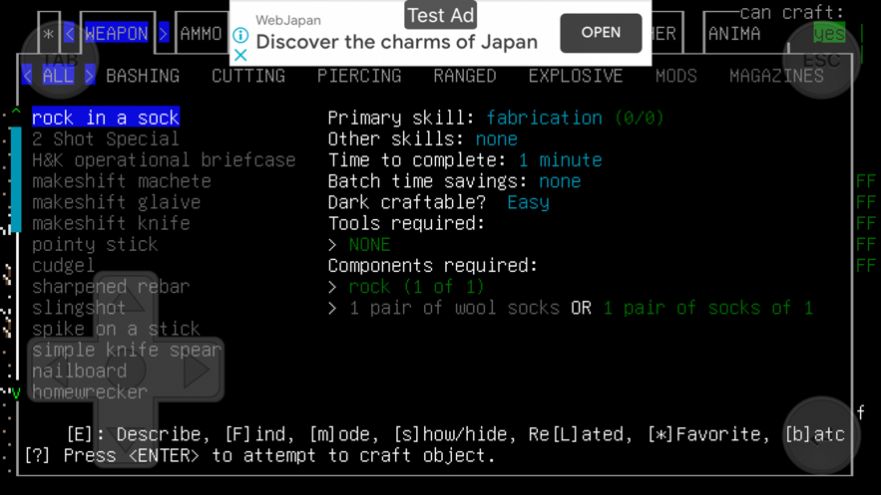This screenshot has height=495, width=881.
Task: Select the makeshift machete recipe
Action: (x=121, y=181)
